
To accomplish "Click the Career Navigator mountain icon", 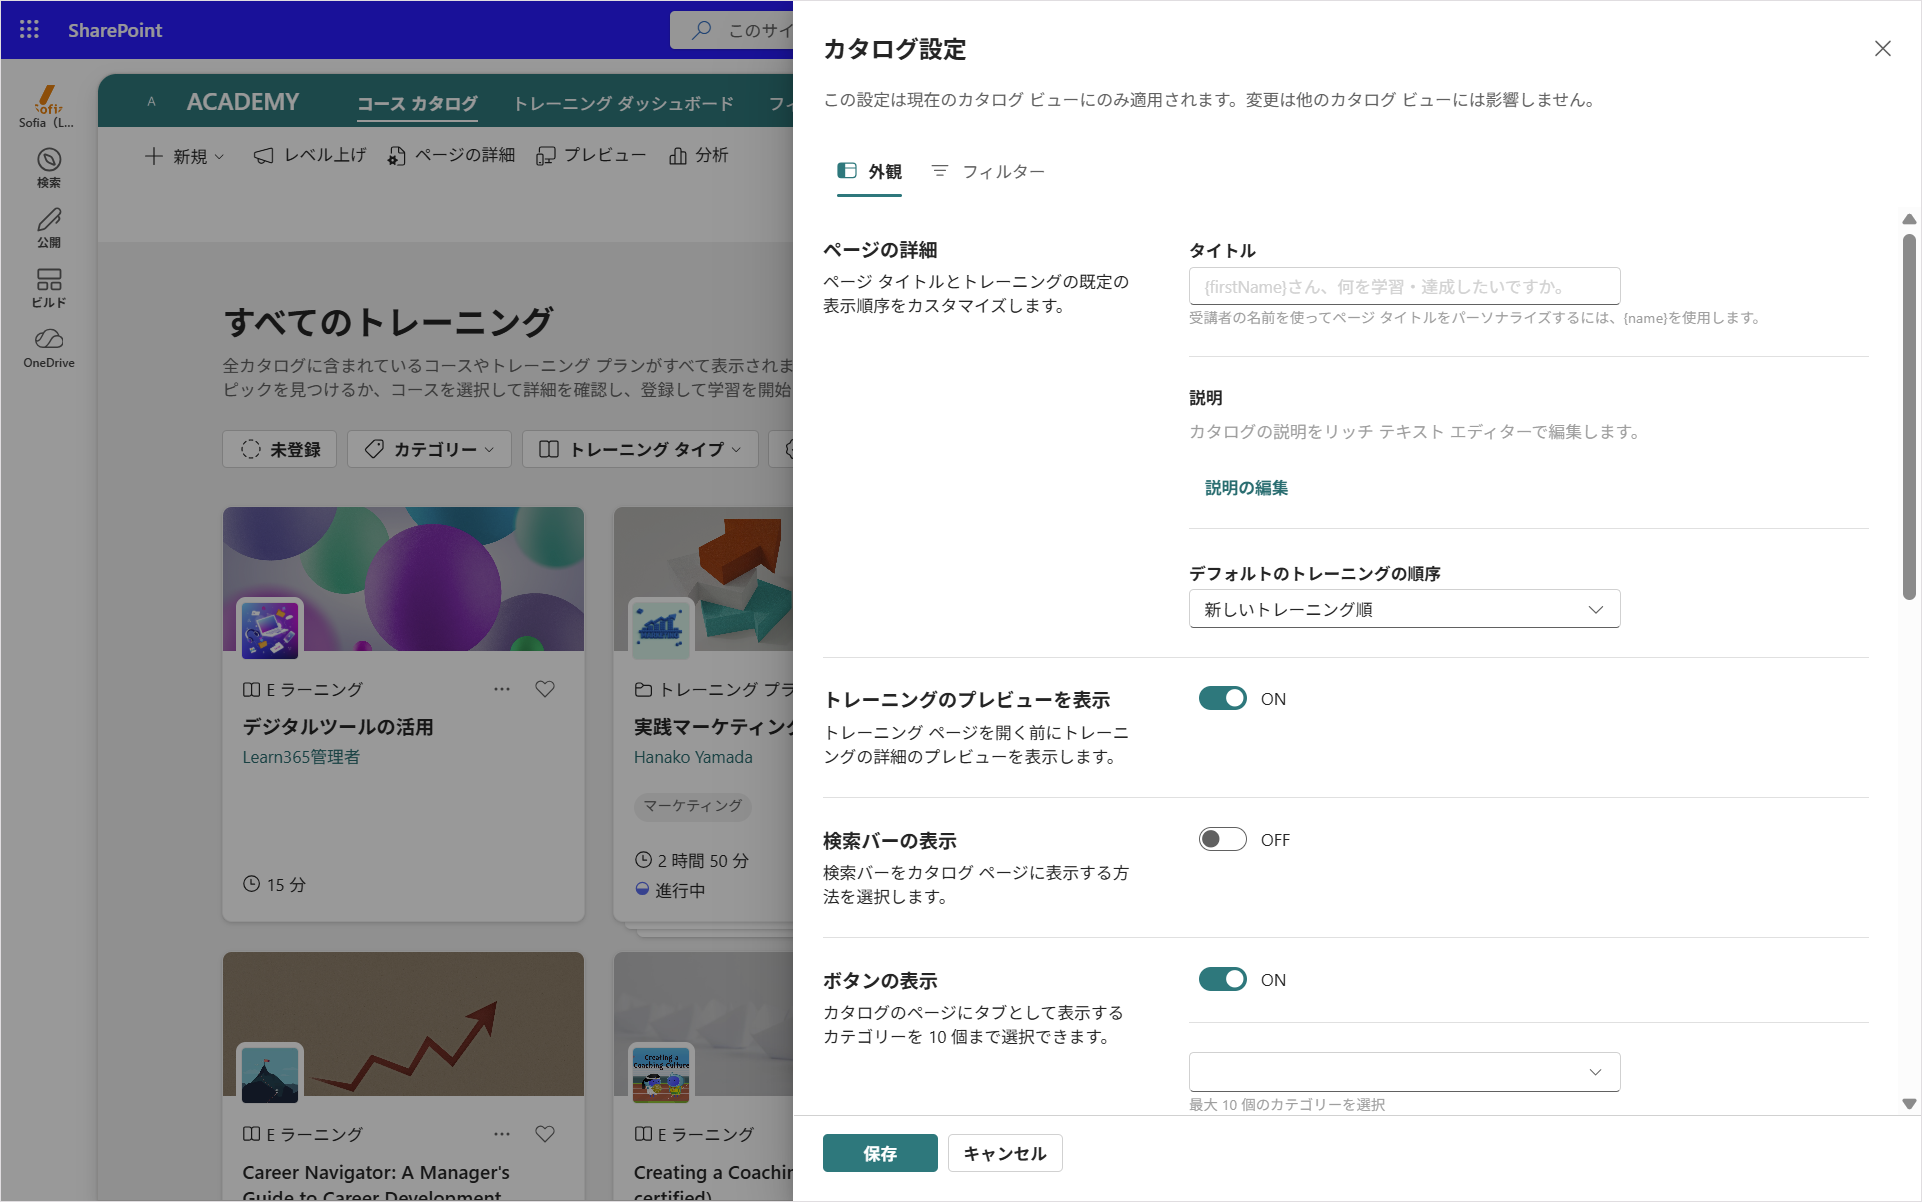I will click(x=270, y=1074).
